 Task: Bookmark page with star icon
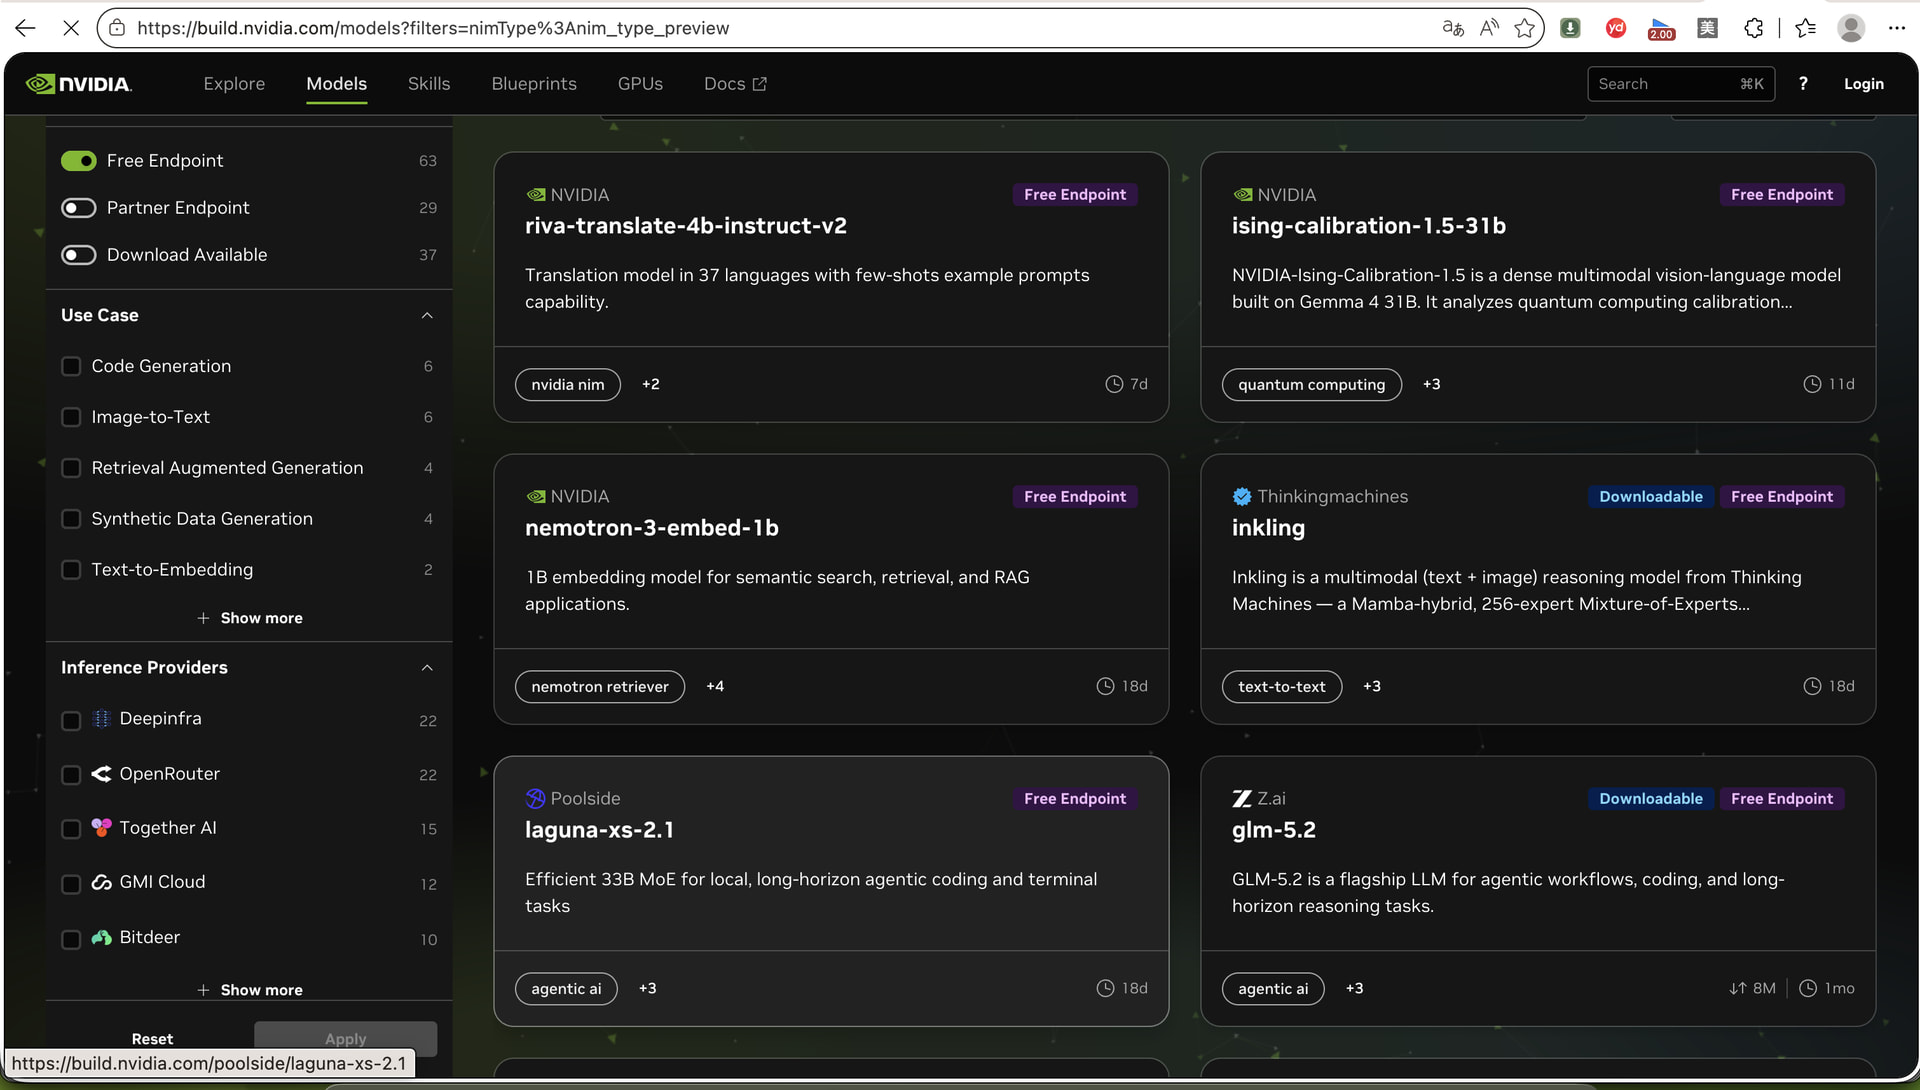point(1525,28)
